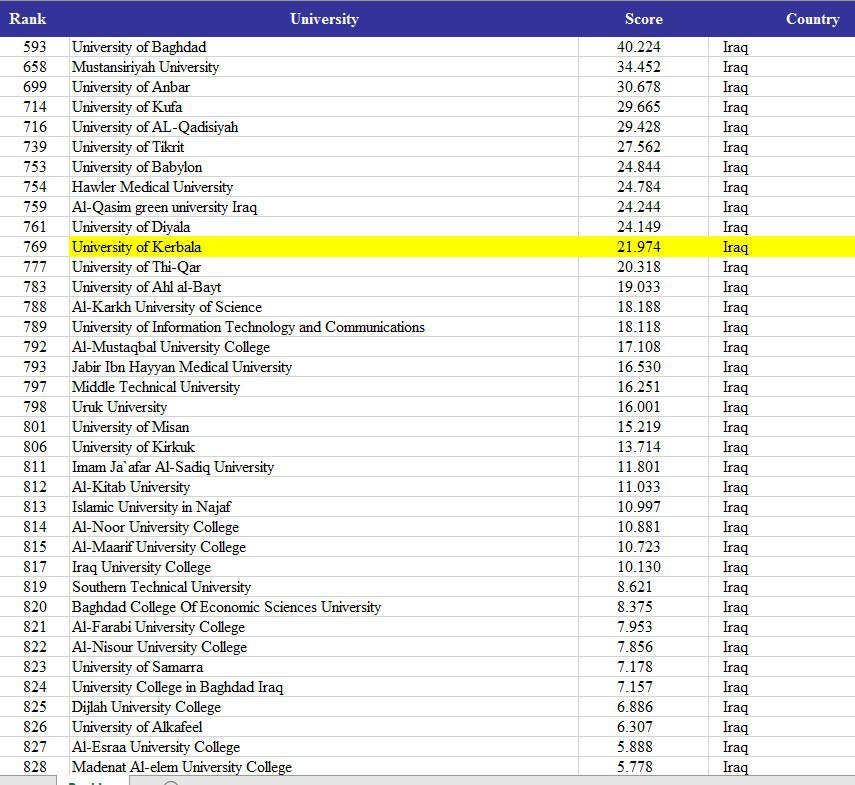855x785 pixels.
Task: Click the Iraq cell in University of Baghdad row
Action: tap(782, 47)
